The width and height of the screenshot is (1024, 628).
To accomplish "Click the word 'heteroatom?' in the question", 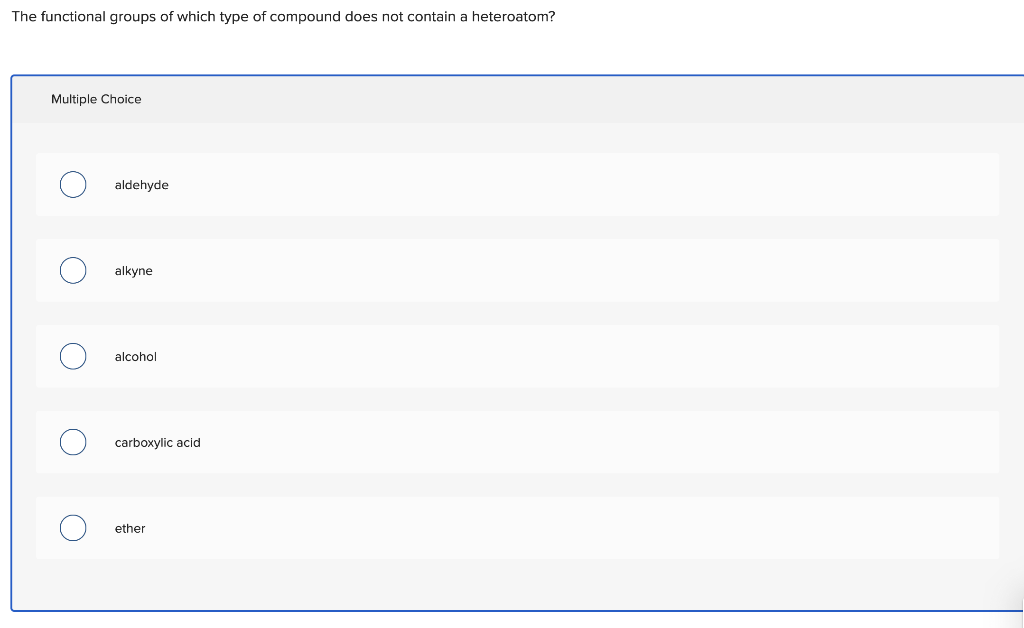I will tap(513, 17).
